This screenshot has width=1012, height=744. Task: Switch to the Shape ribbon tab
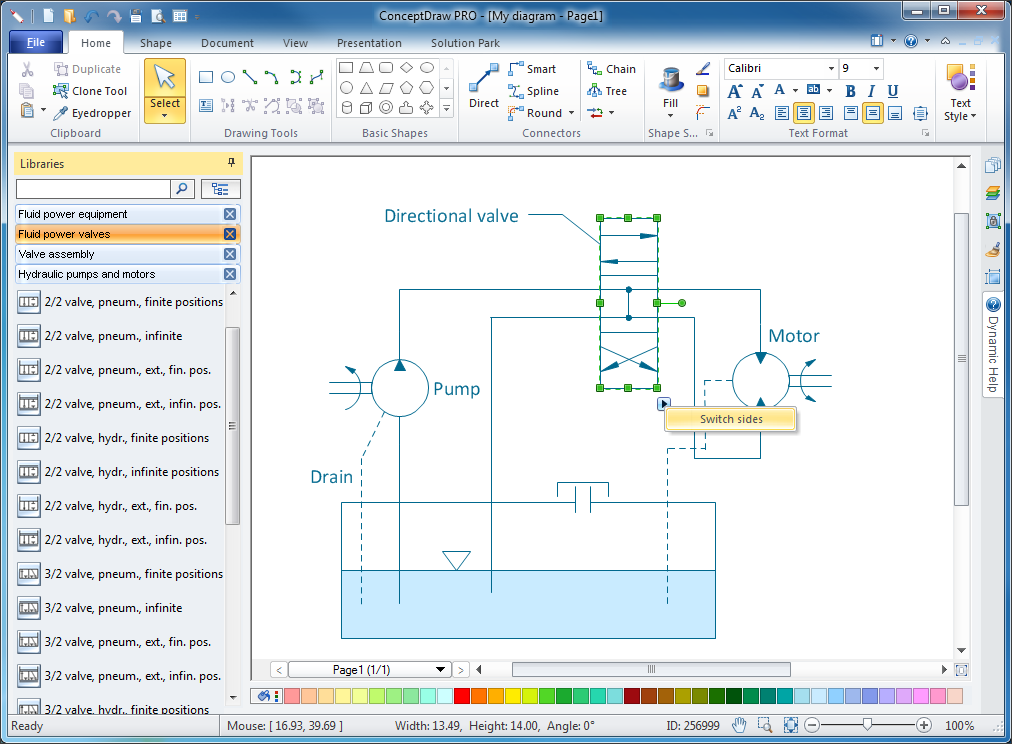[155, 43]
